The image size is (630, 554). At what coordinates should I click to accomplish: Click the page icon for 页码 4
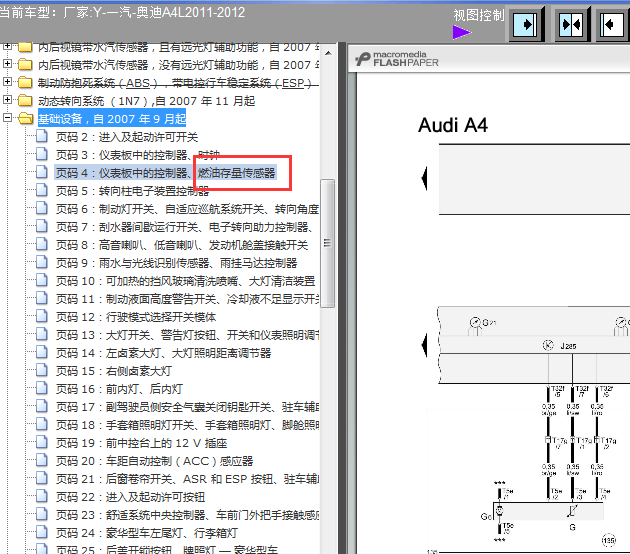point(42,172)
